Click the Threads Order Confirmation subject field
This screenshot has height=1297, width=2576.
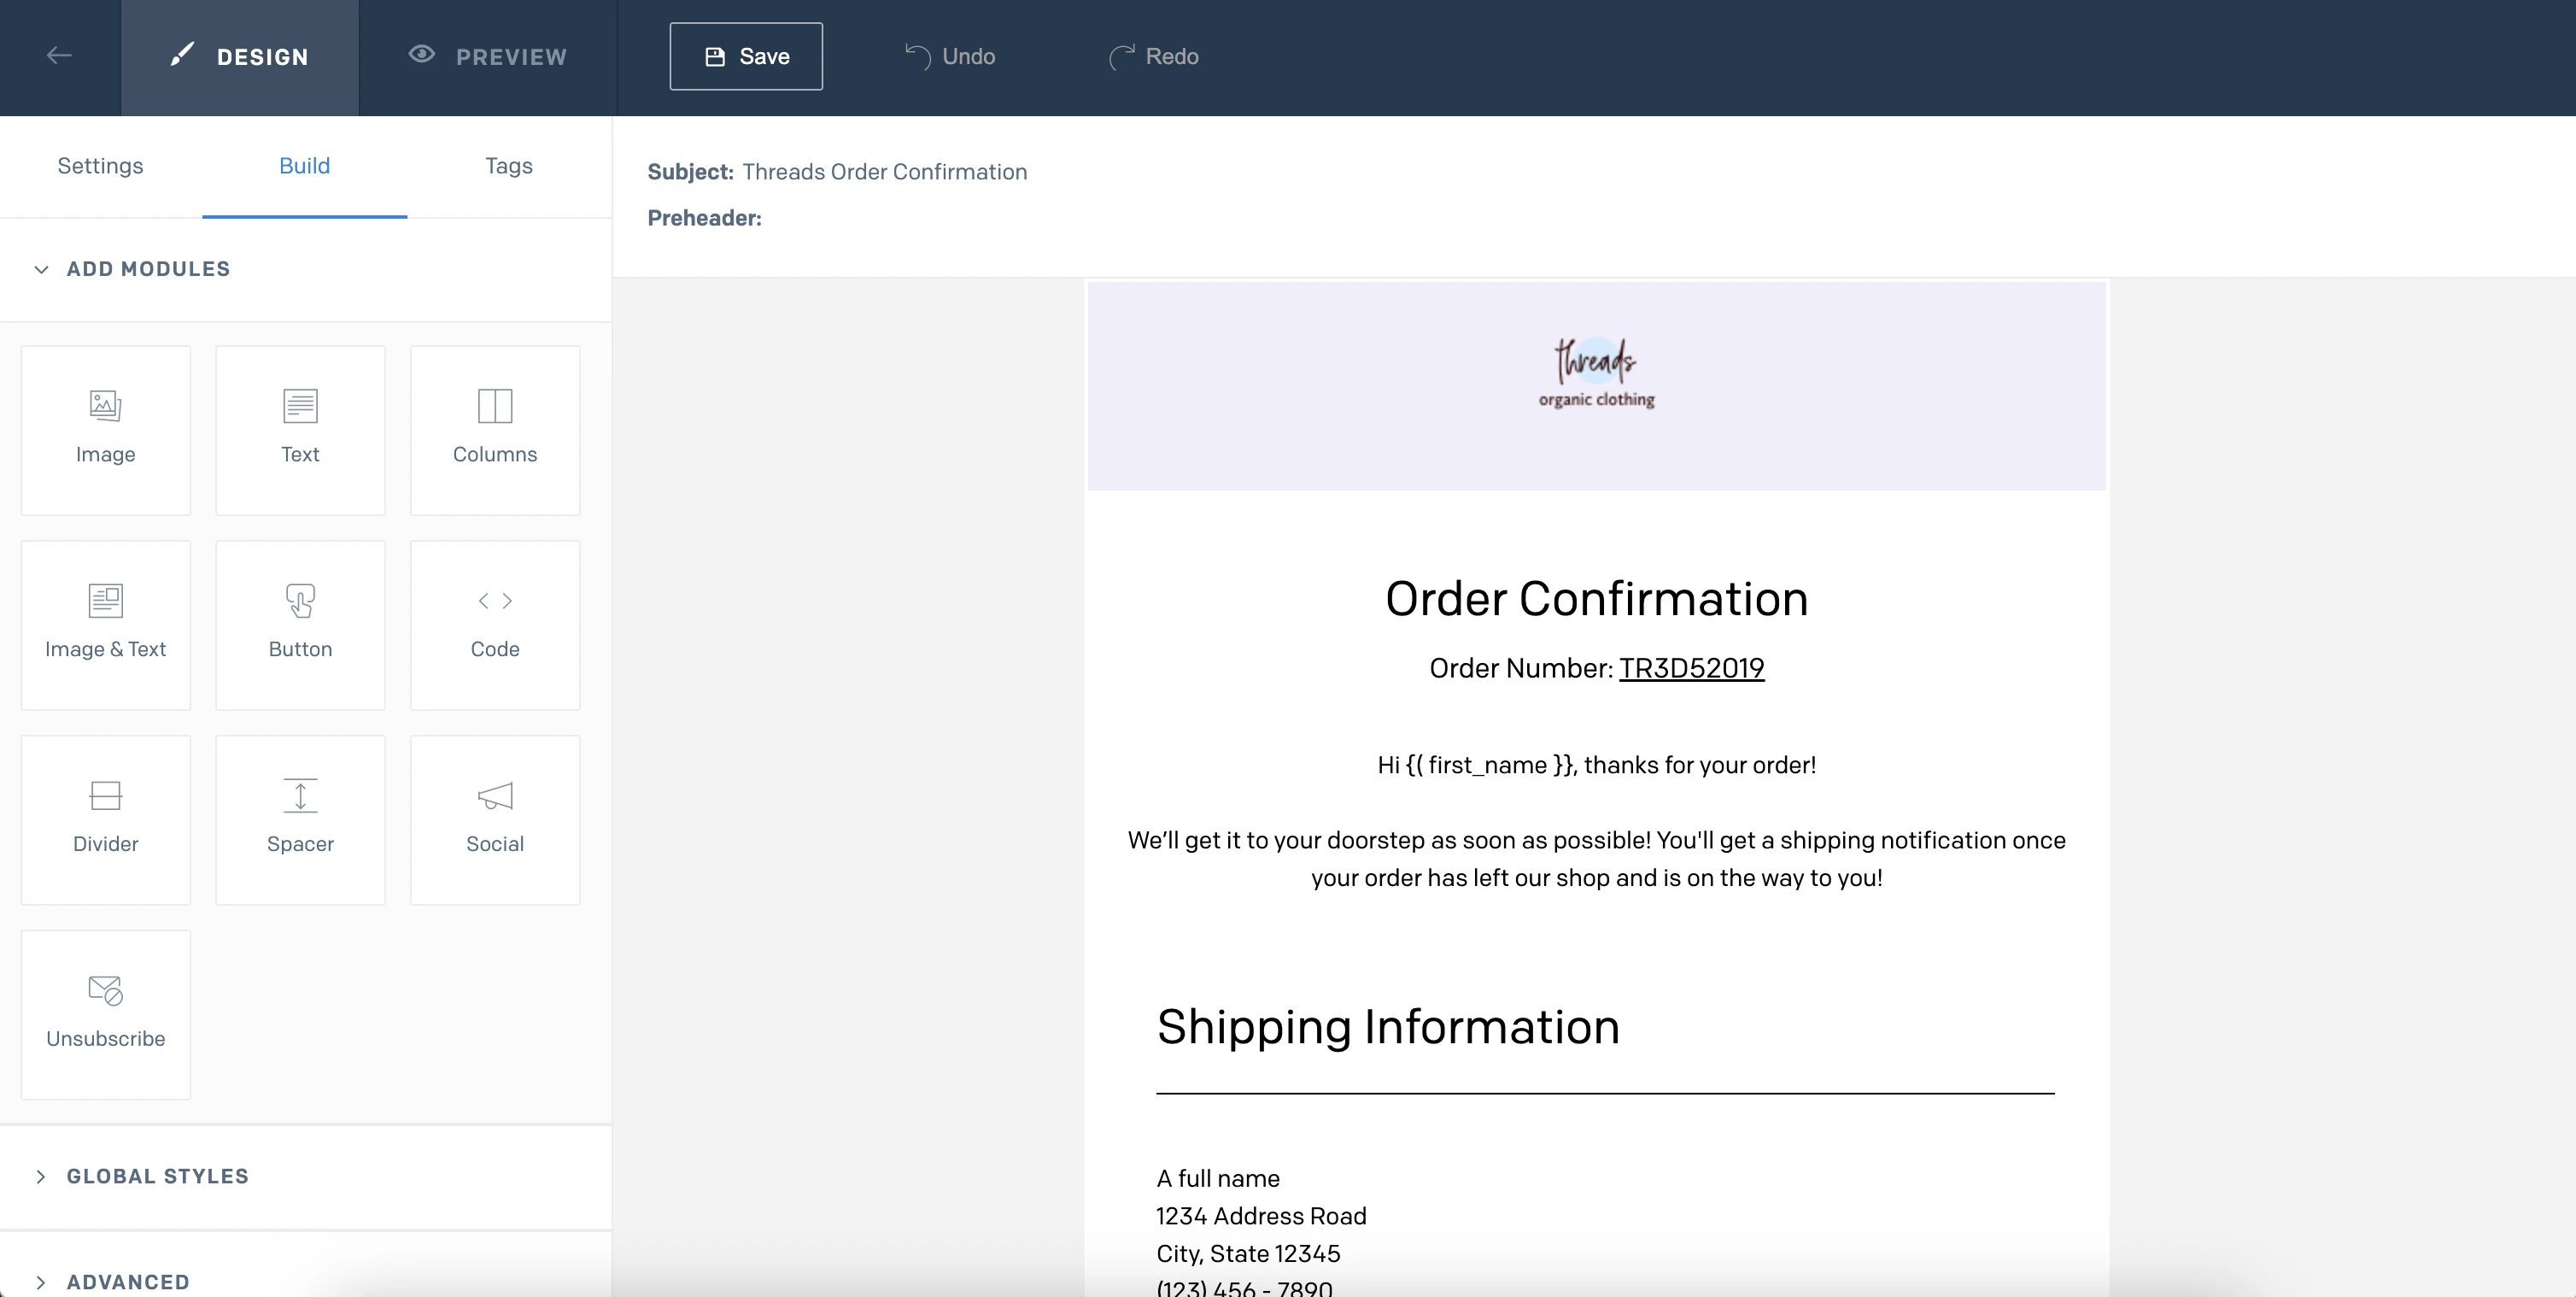pos(884,172)
